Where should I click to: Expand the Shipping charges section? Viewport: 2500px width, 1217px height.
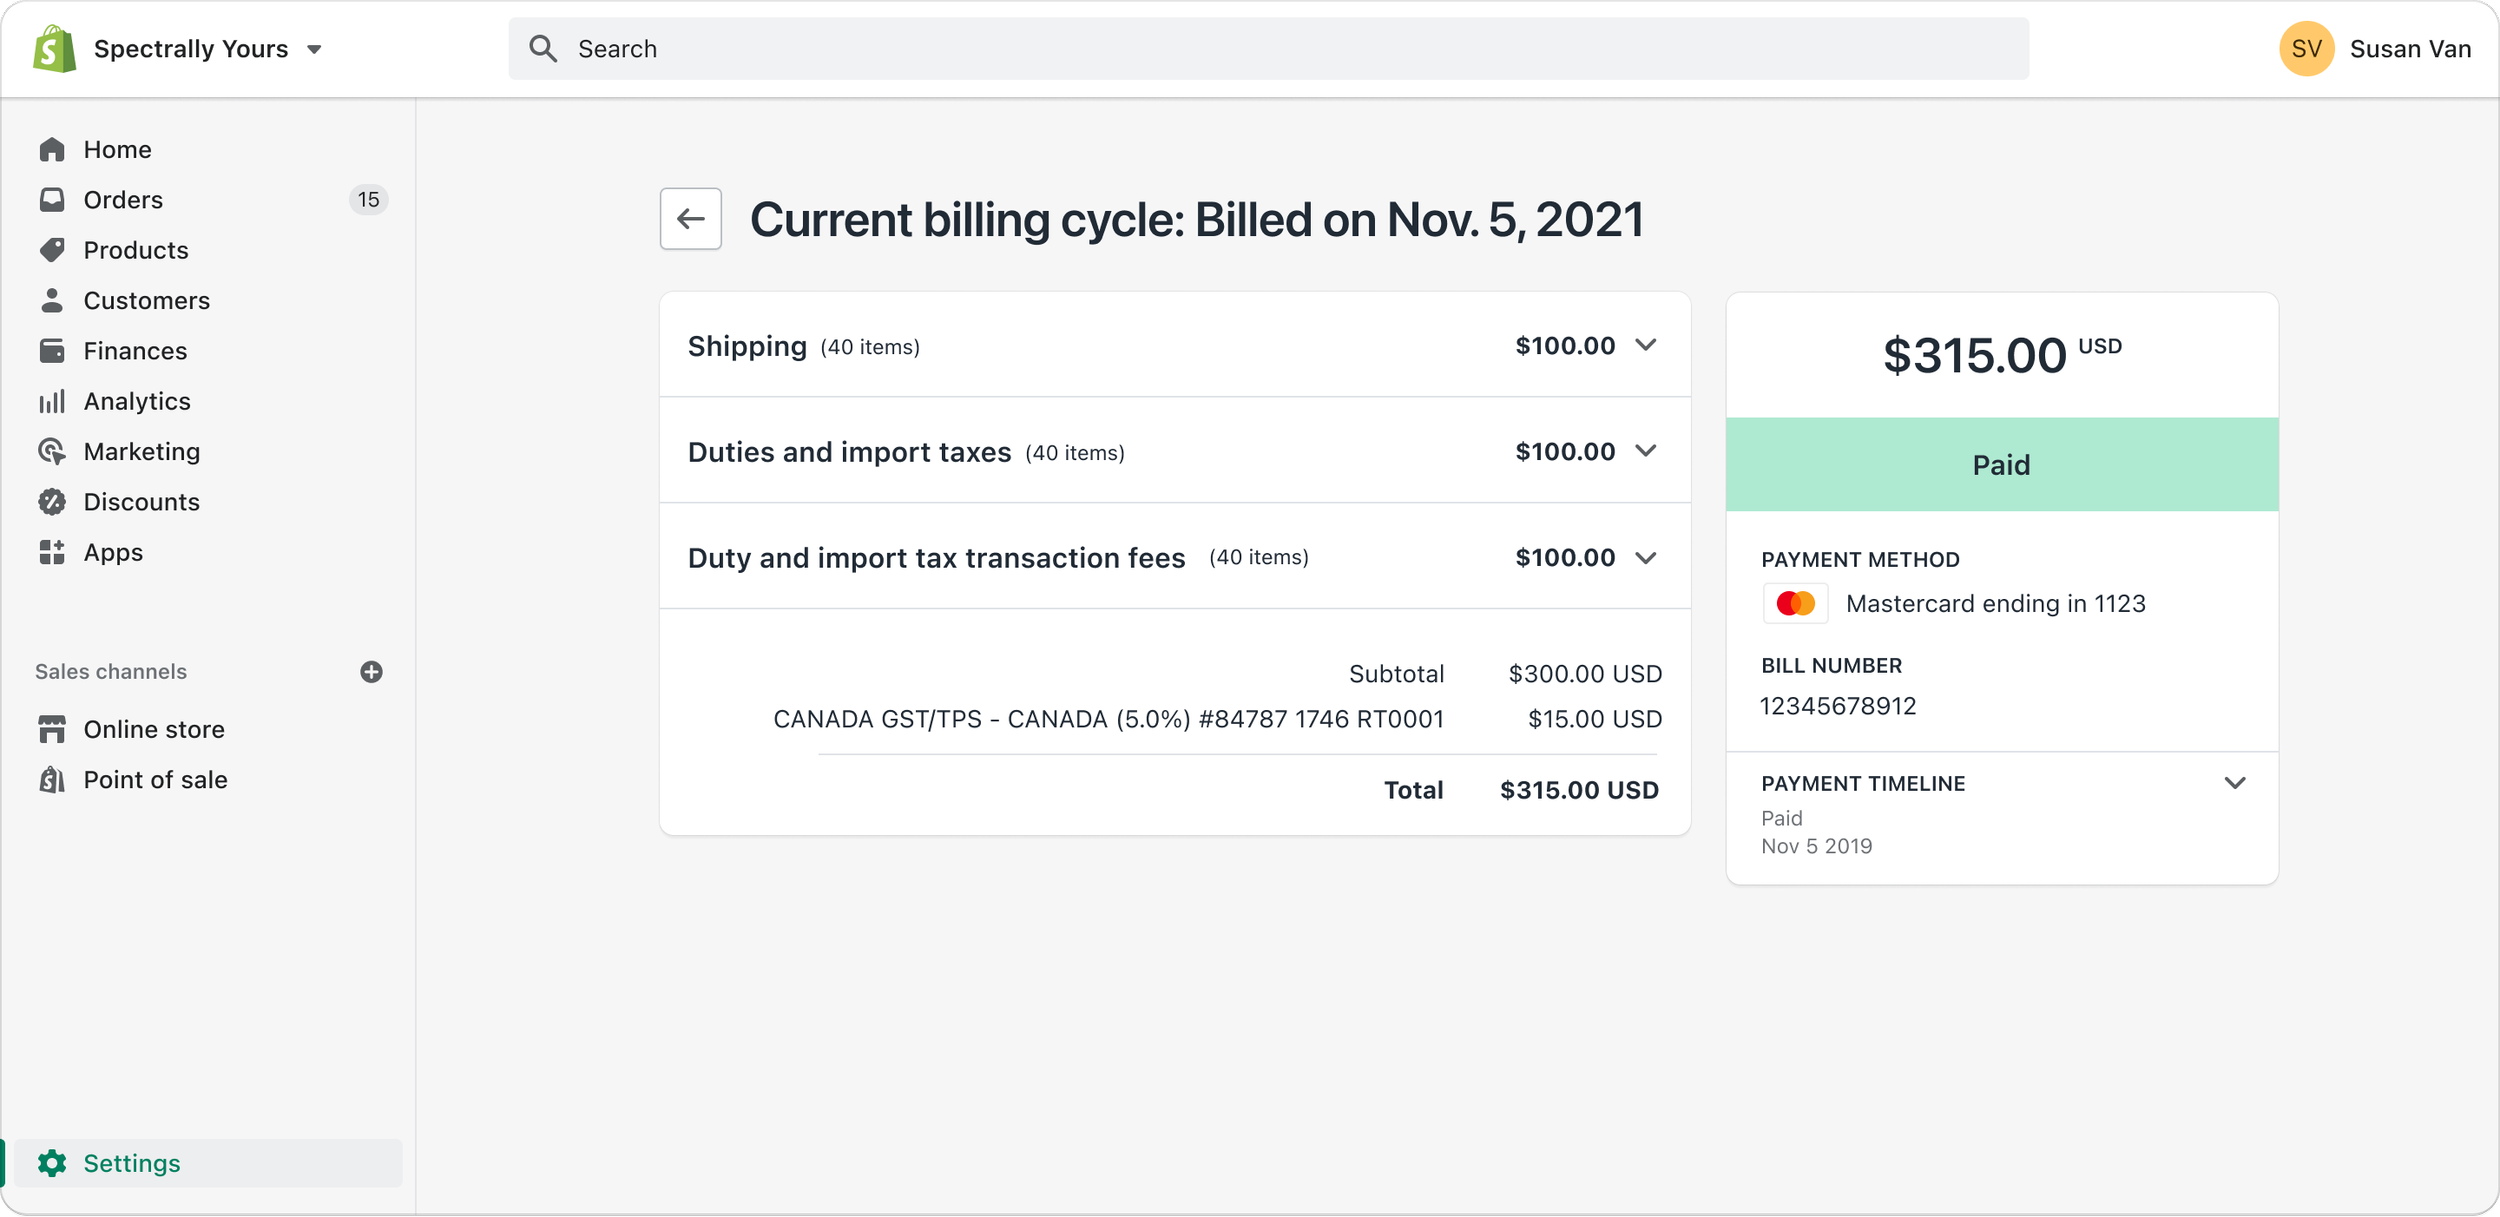click(1646, 346)
